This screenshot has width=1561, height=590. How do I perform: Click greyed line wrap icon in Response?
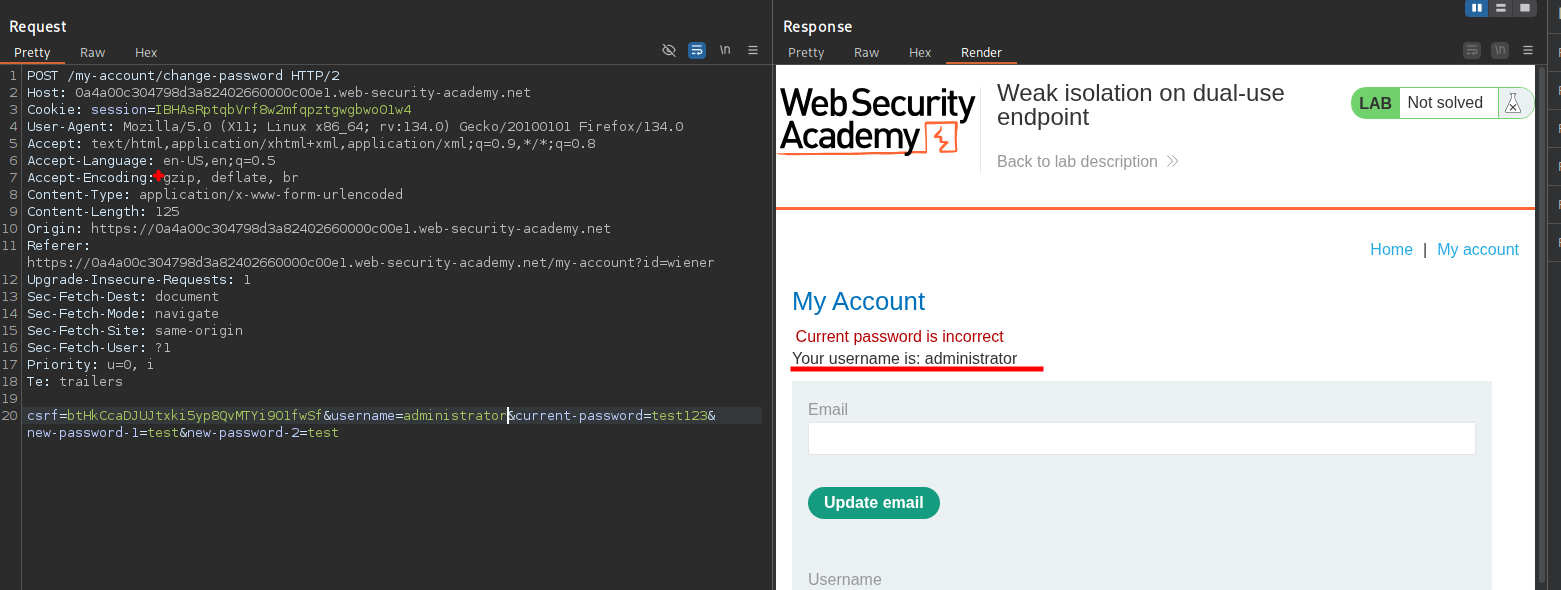[x=1471, y=50]
